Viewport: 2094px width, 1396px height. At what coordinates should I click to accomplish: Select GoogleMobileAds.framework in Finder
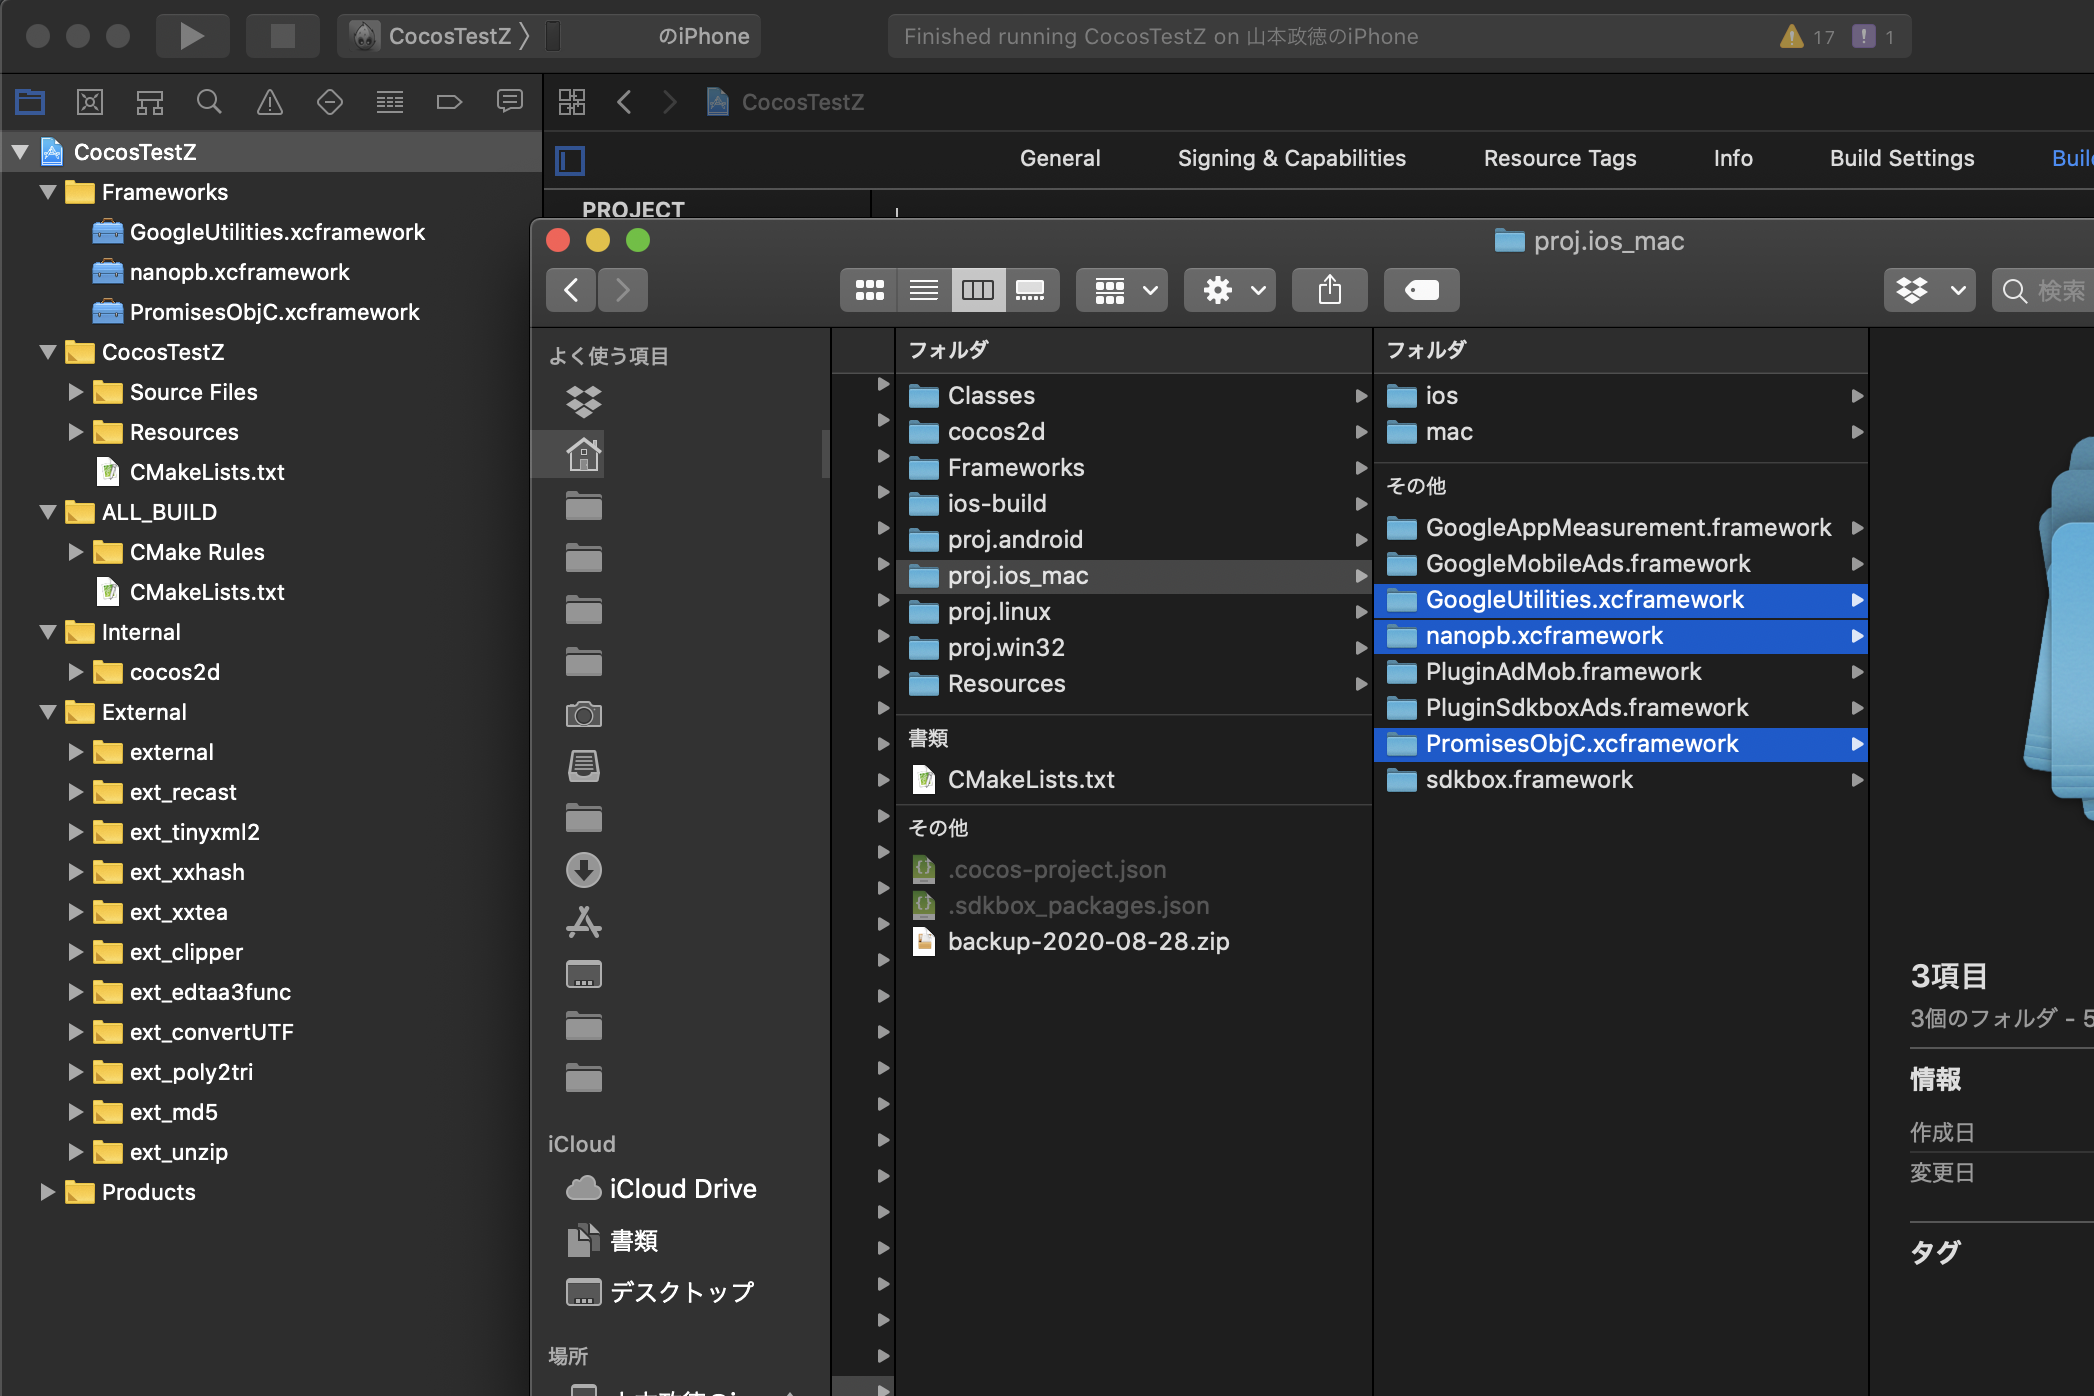click(1621, 564)
